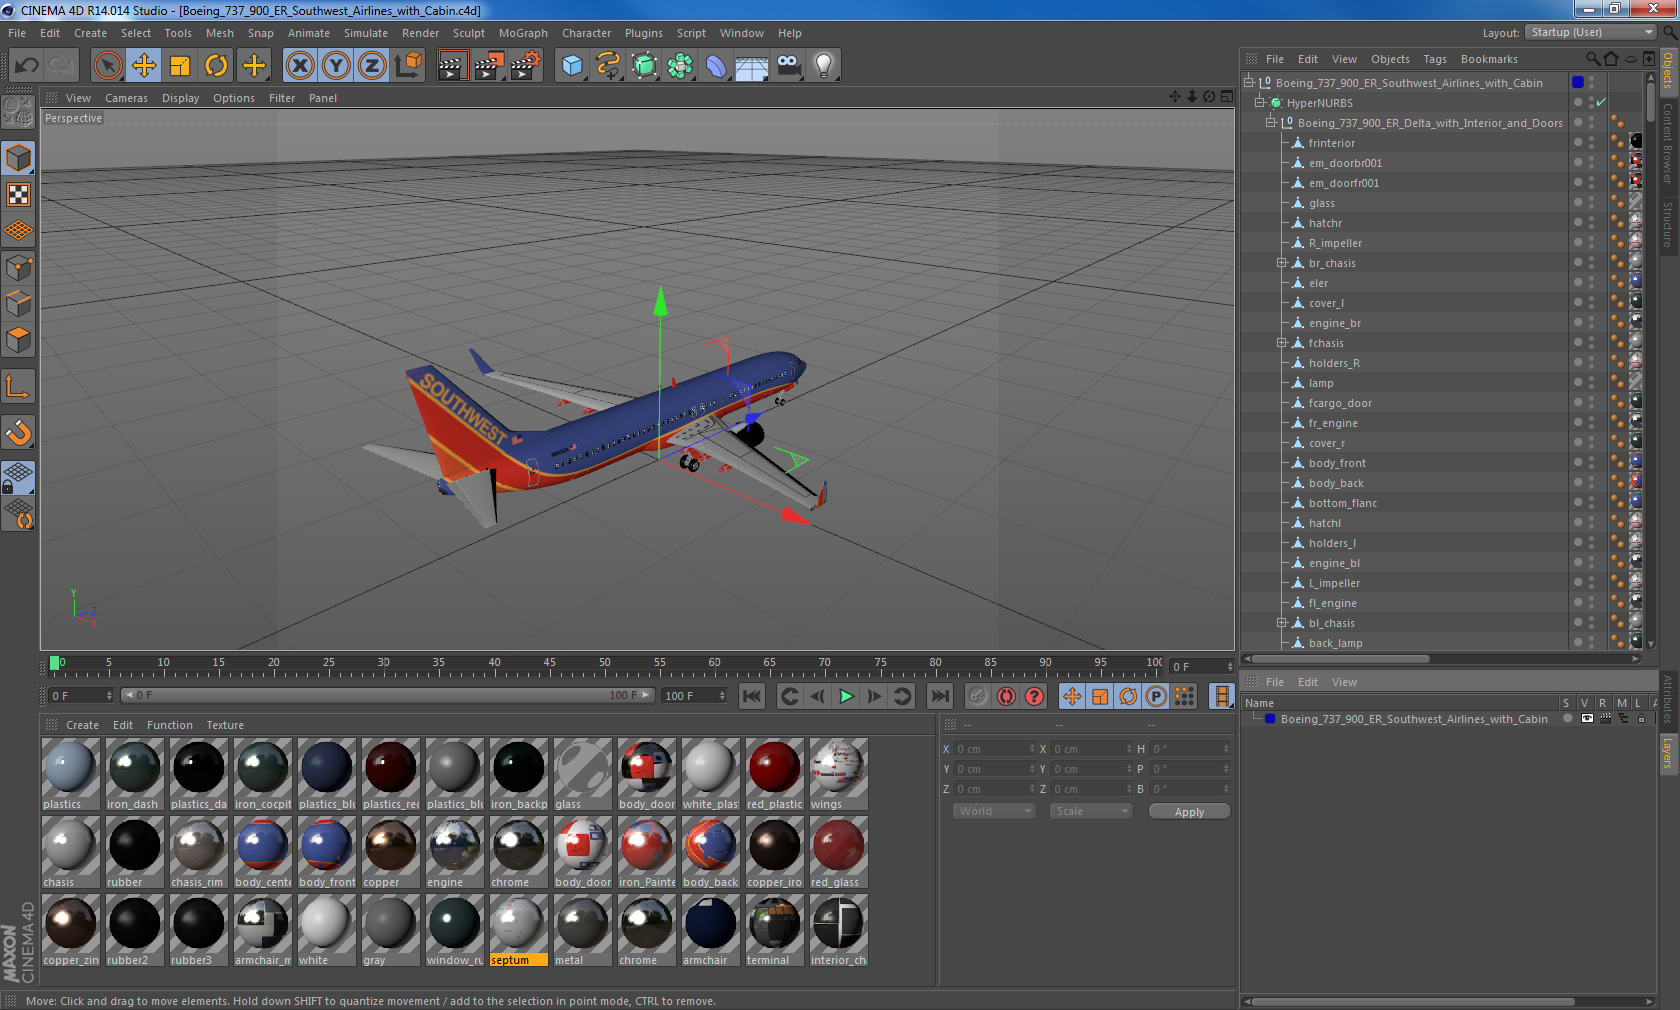Select the red_plastic material swatch
The height and width of the screenshot is (1010, 1680).
point(774,773)
